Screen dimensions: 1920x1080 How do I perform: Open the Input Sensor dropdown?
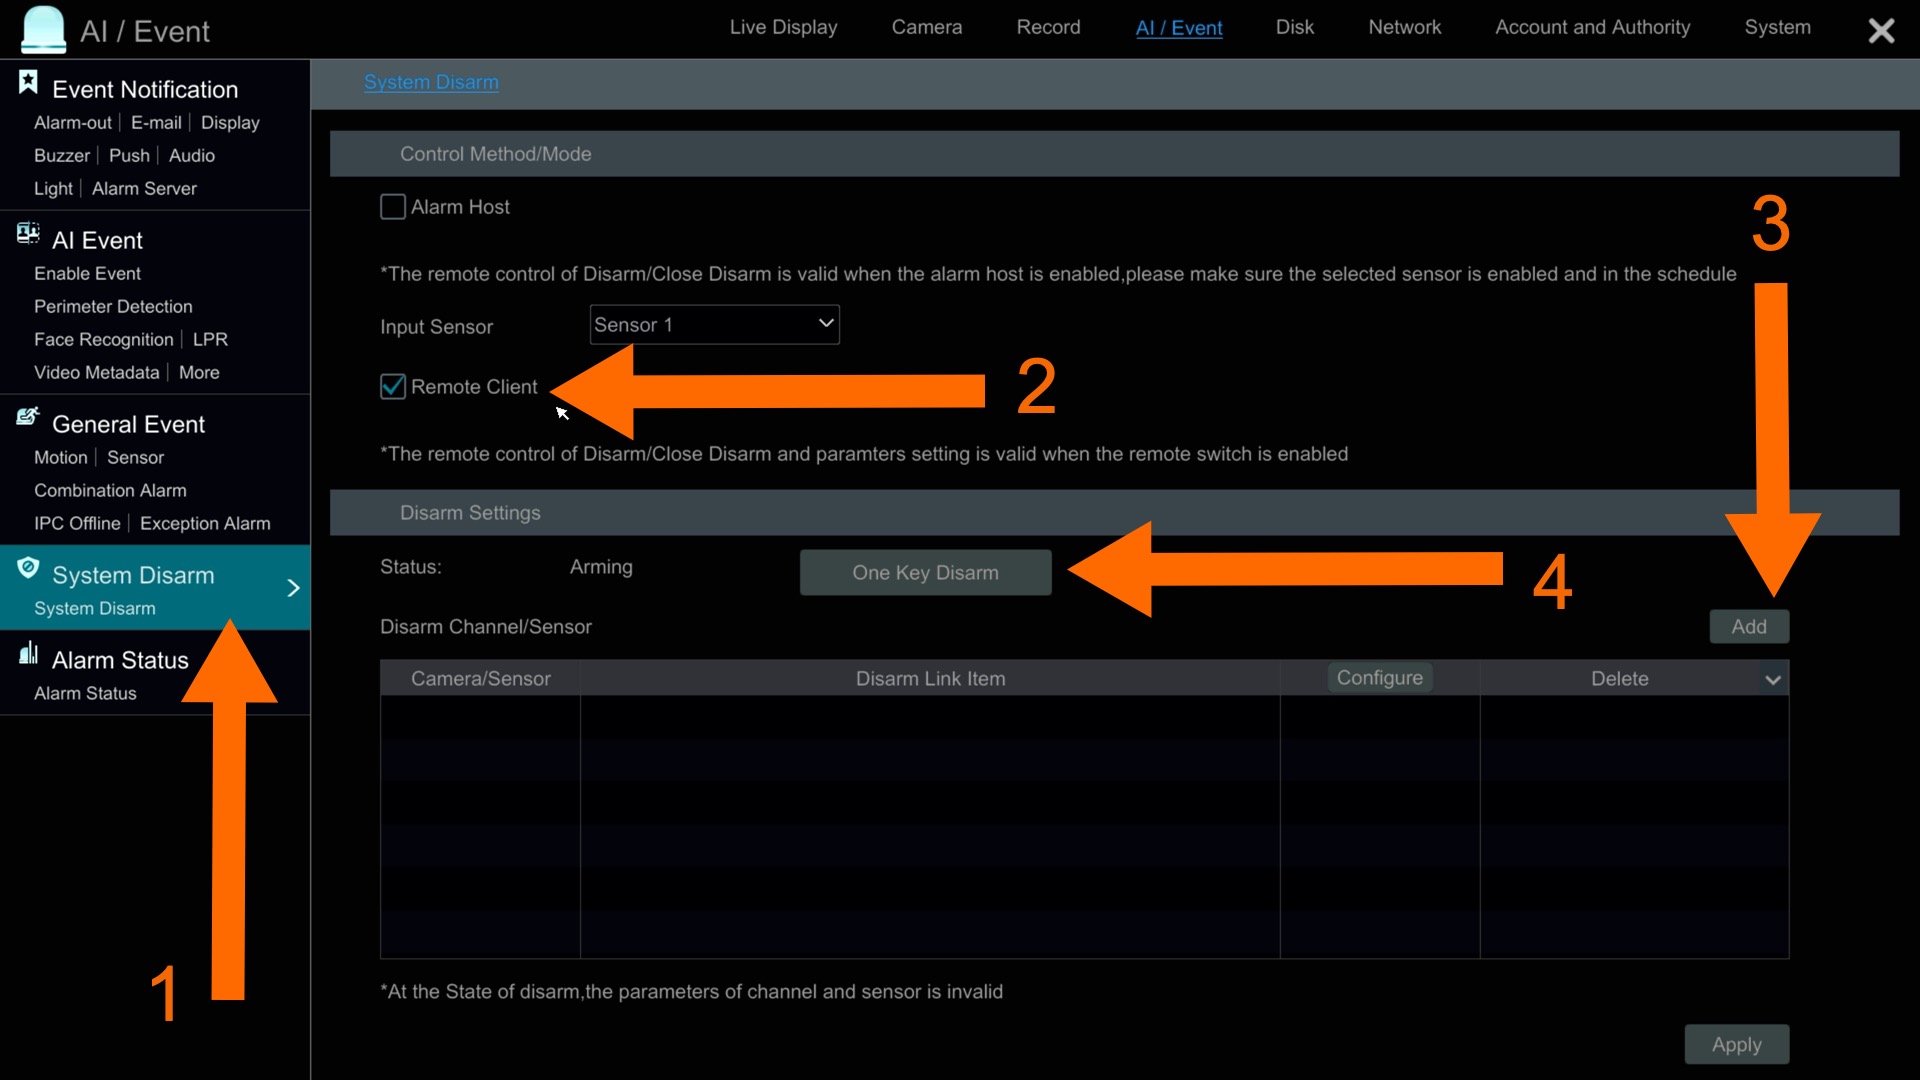(x=714, y=325)
